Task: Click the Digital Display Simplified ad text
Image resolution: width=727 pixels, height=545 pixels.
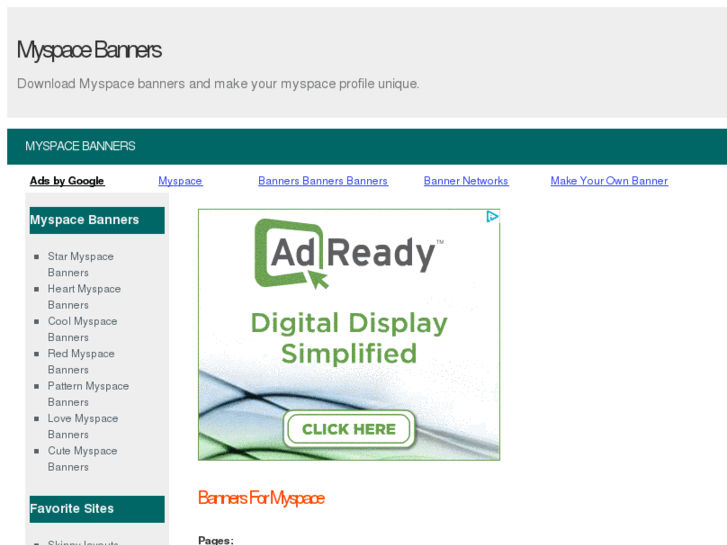Action: click(x=349, y=338)
